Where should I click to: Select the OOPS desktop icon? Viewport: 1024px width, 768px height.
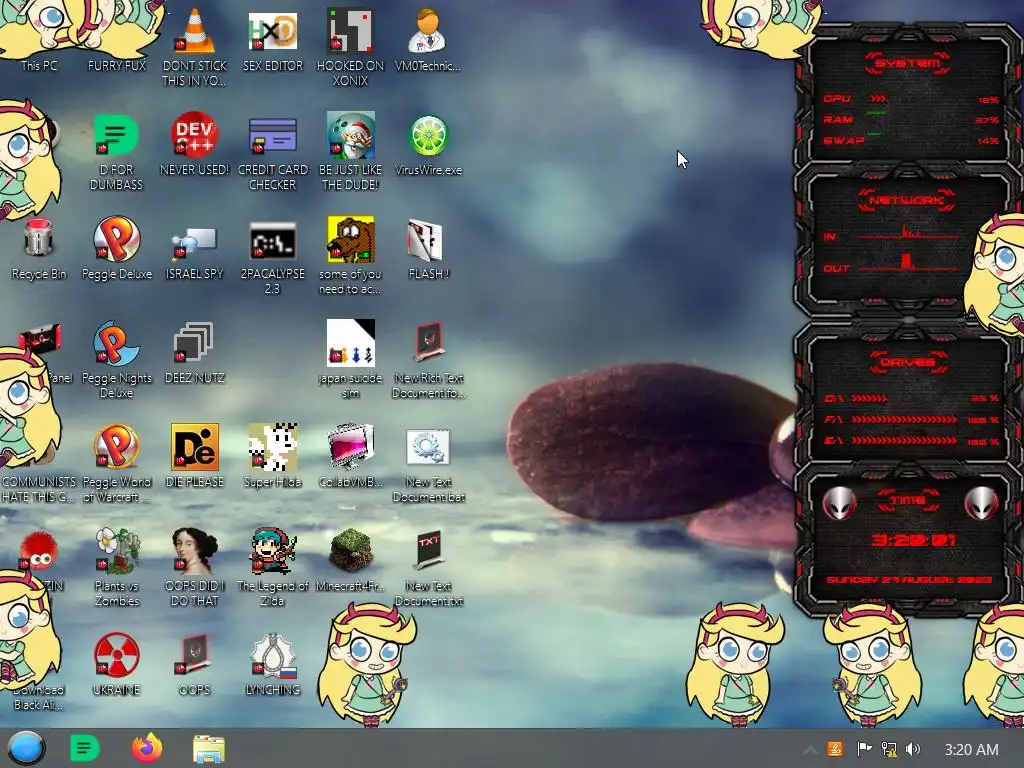tap(195, 664)
